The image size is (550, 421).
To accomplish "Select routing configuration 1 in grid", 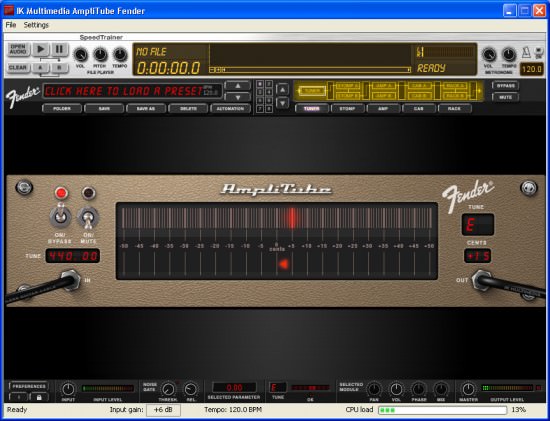I will pyautogui.click(x=260, y=84).
